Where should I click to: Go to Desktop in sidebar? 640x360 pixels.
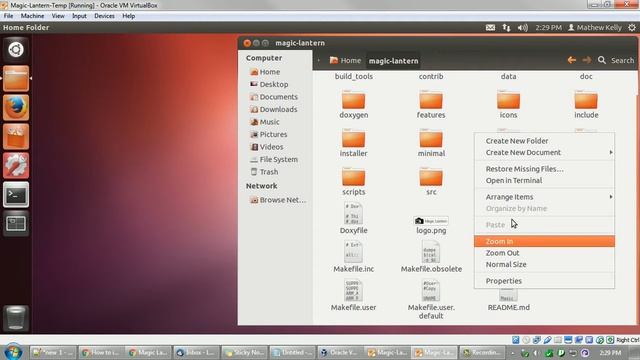coord(269,84)
